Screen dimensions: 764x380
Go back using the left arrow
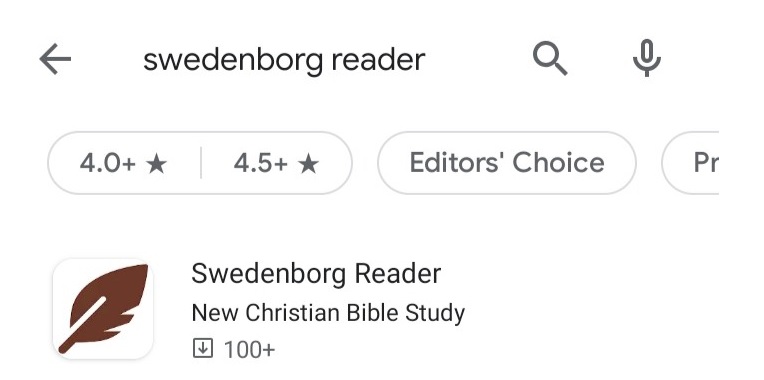click(55, 59)
